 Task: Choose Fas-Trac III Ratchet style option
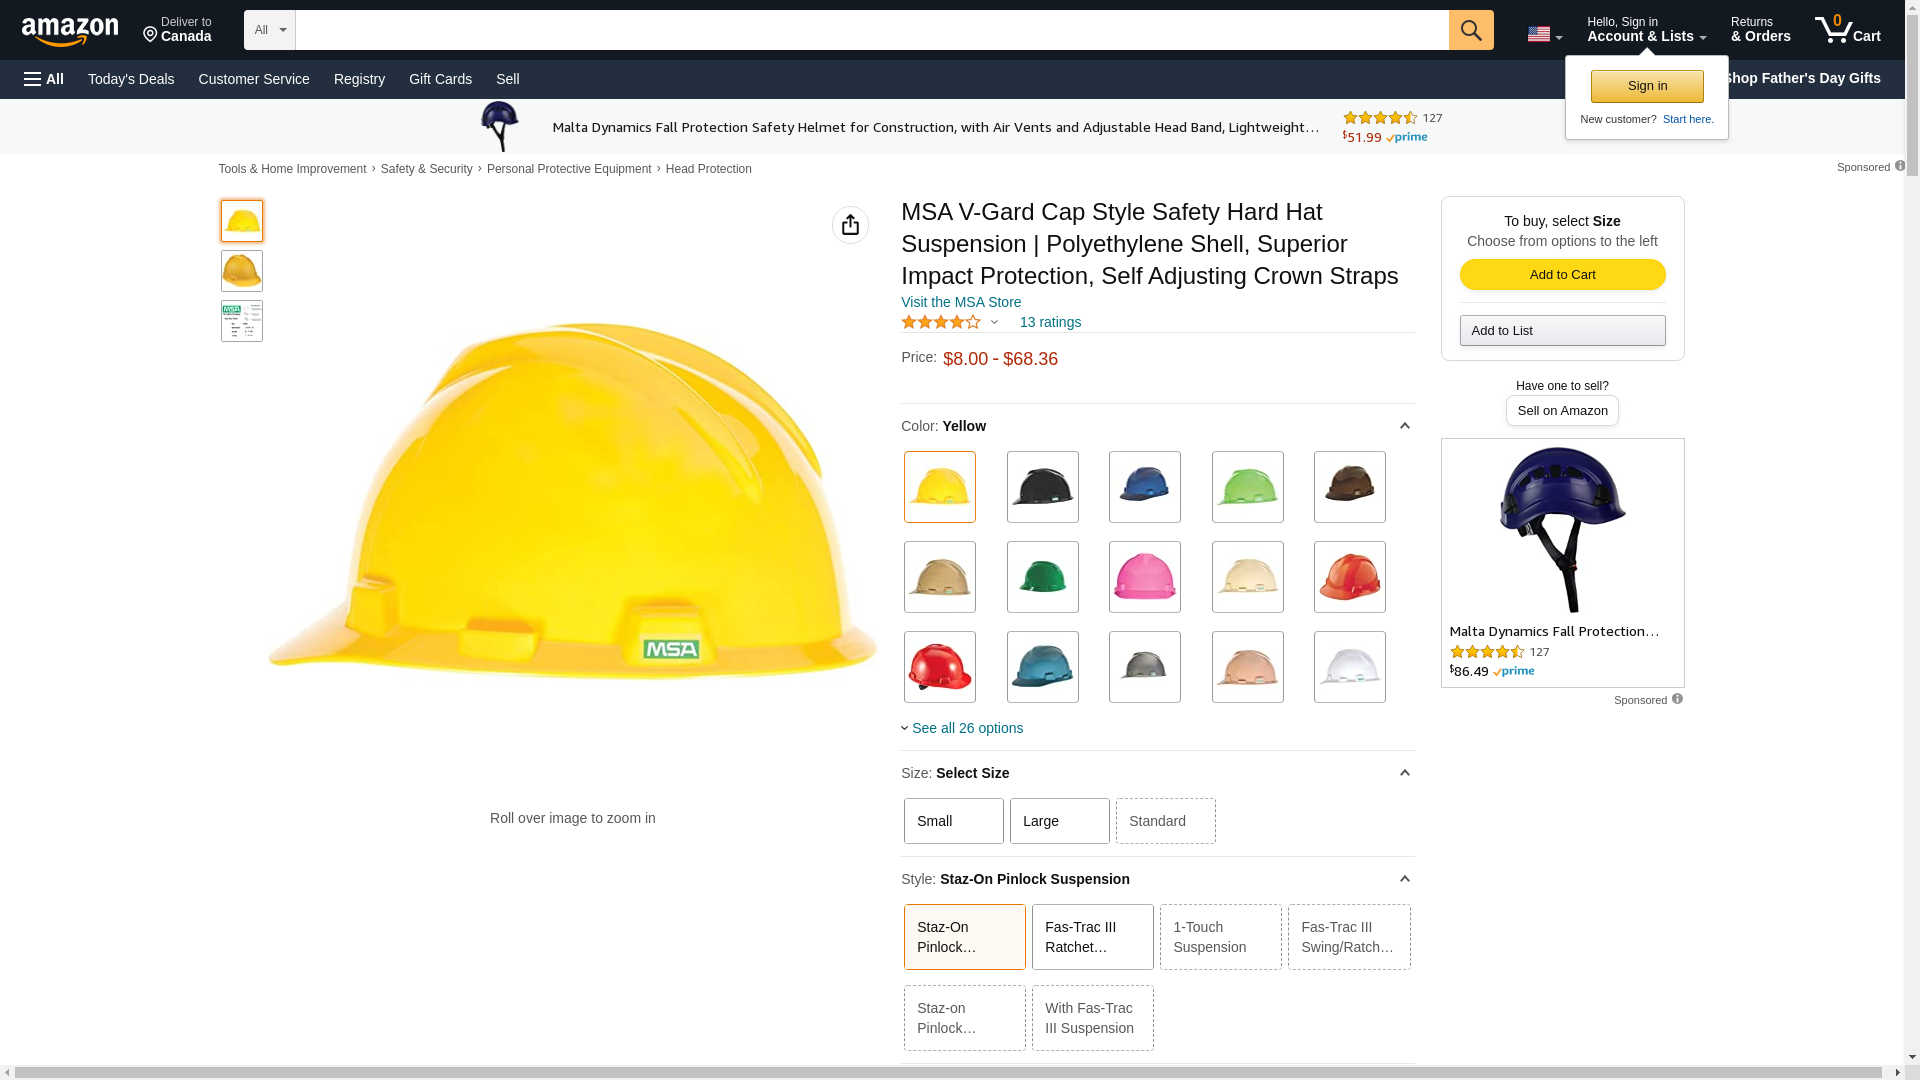click(1092, 937)
